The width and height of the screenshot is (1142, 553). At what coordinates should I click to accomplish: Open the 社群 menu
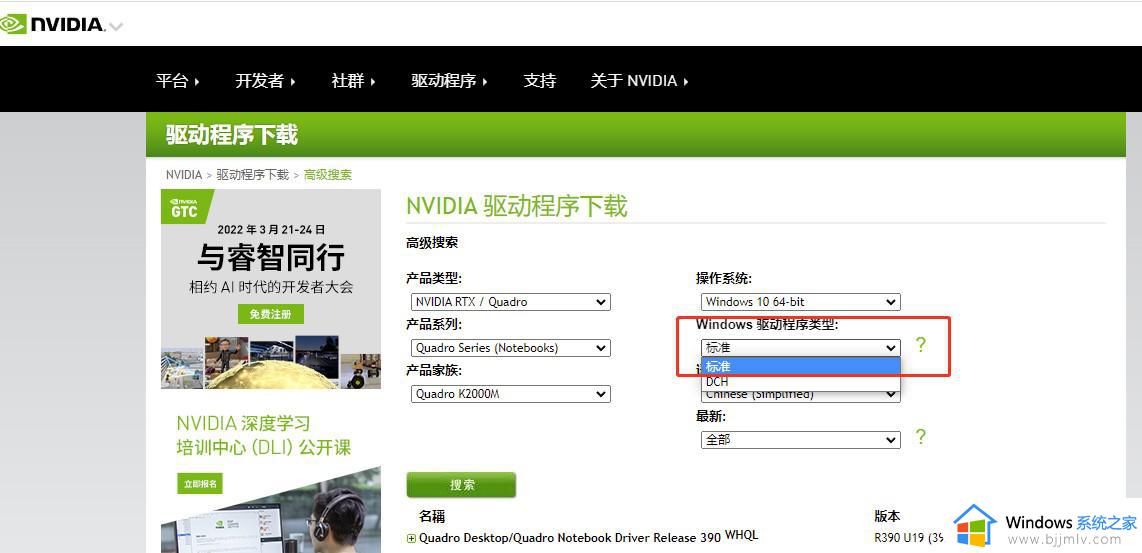pyautogui.click(x=353, y=81)
